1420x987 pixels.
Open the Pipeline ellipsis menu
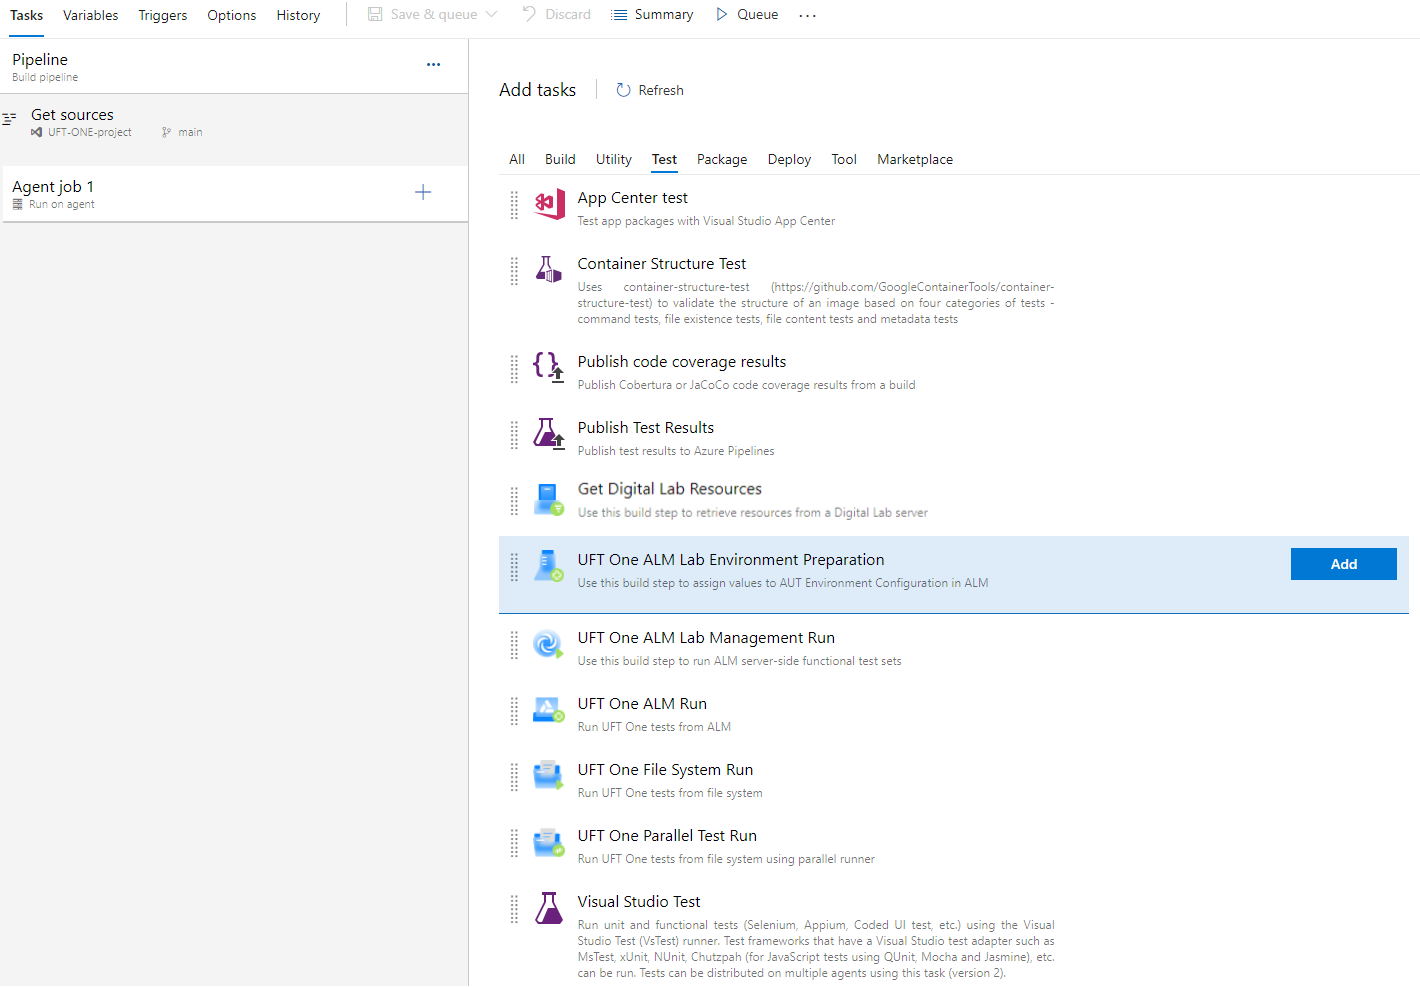pos(433,64)
